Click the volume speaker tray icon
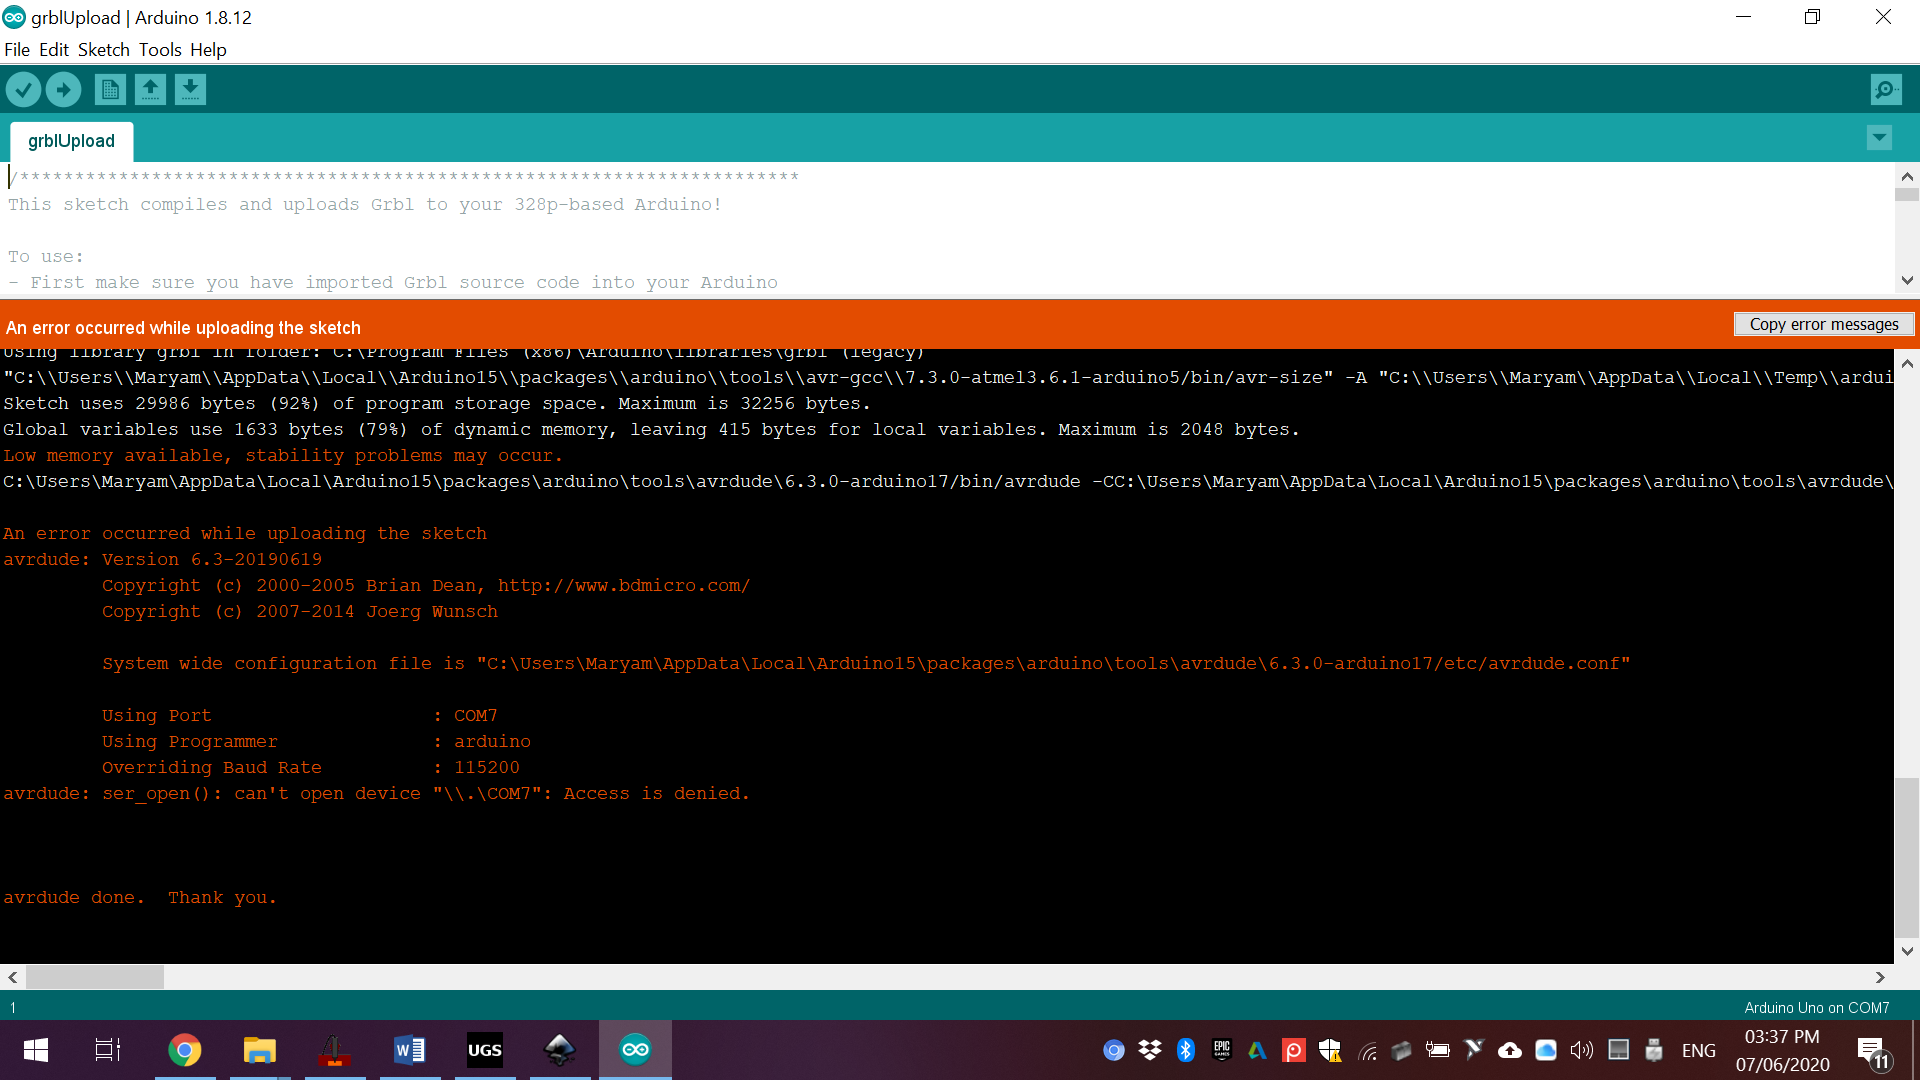This screenshot has height=1080, width=1920. click(x=1582, y=1050)
